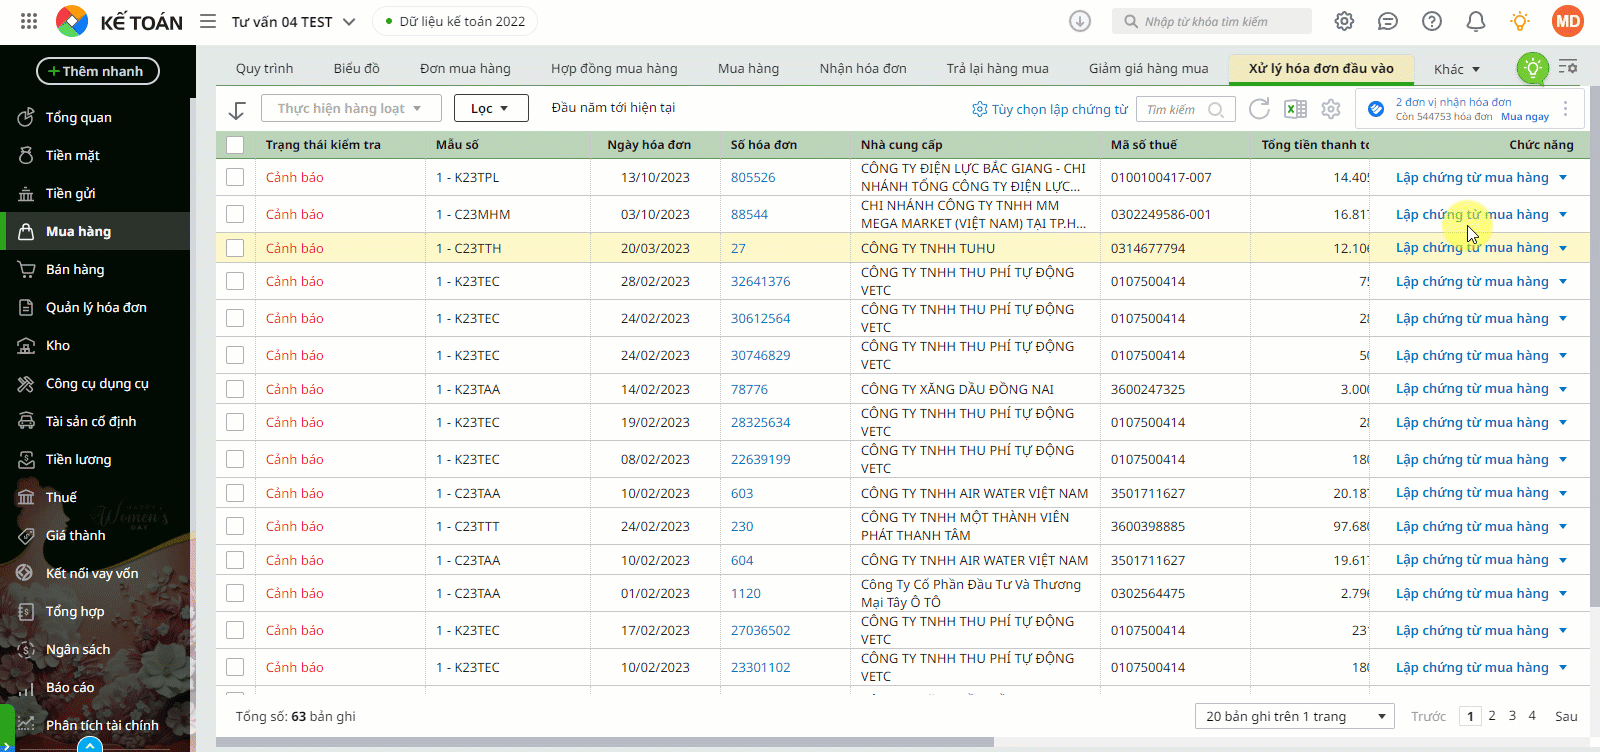Open invoice number 30612564 link
The image size is (1600, 752).
760,318
